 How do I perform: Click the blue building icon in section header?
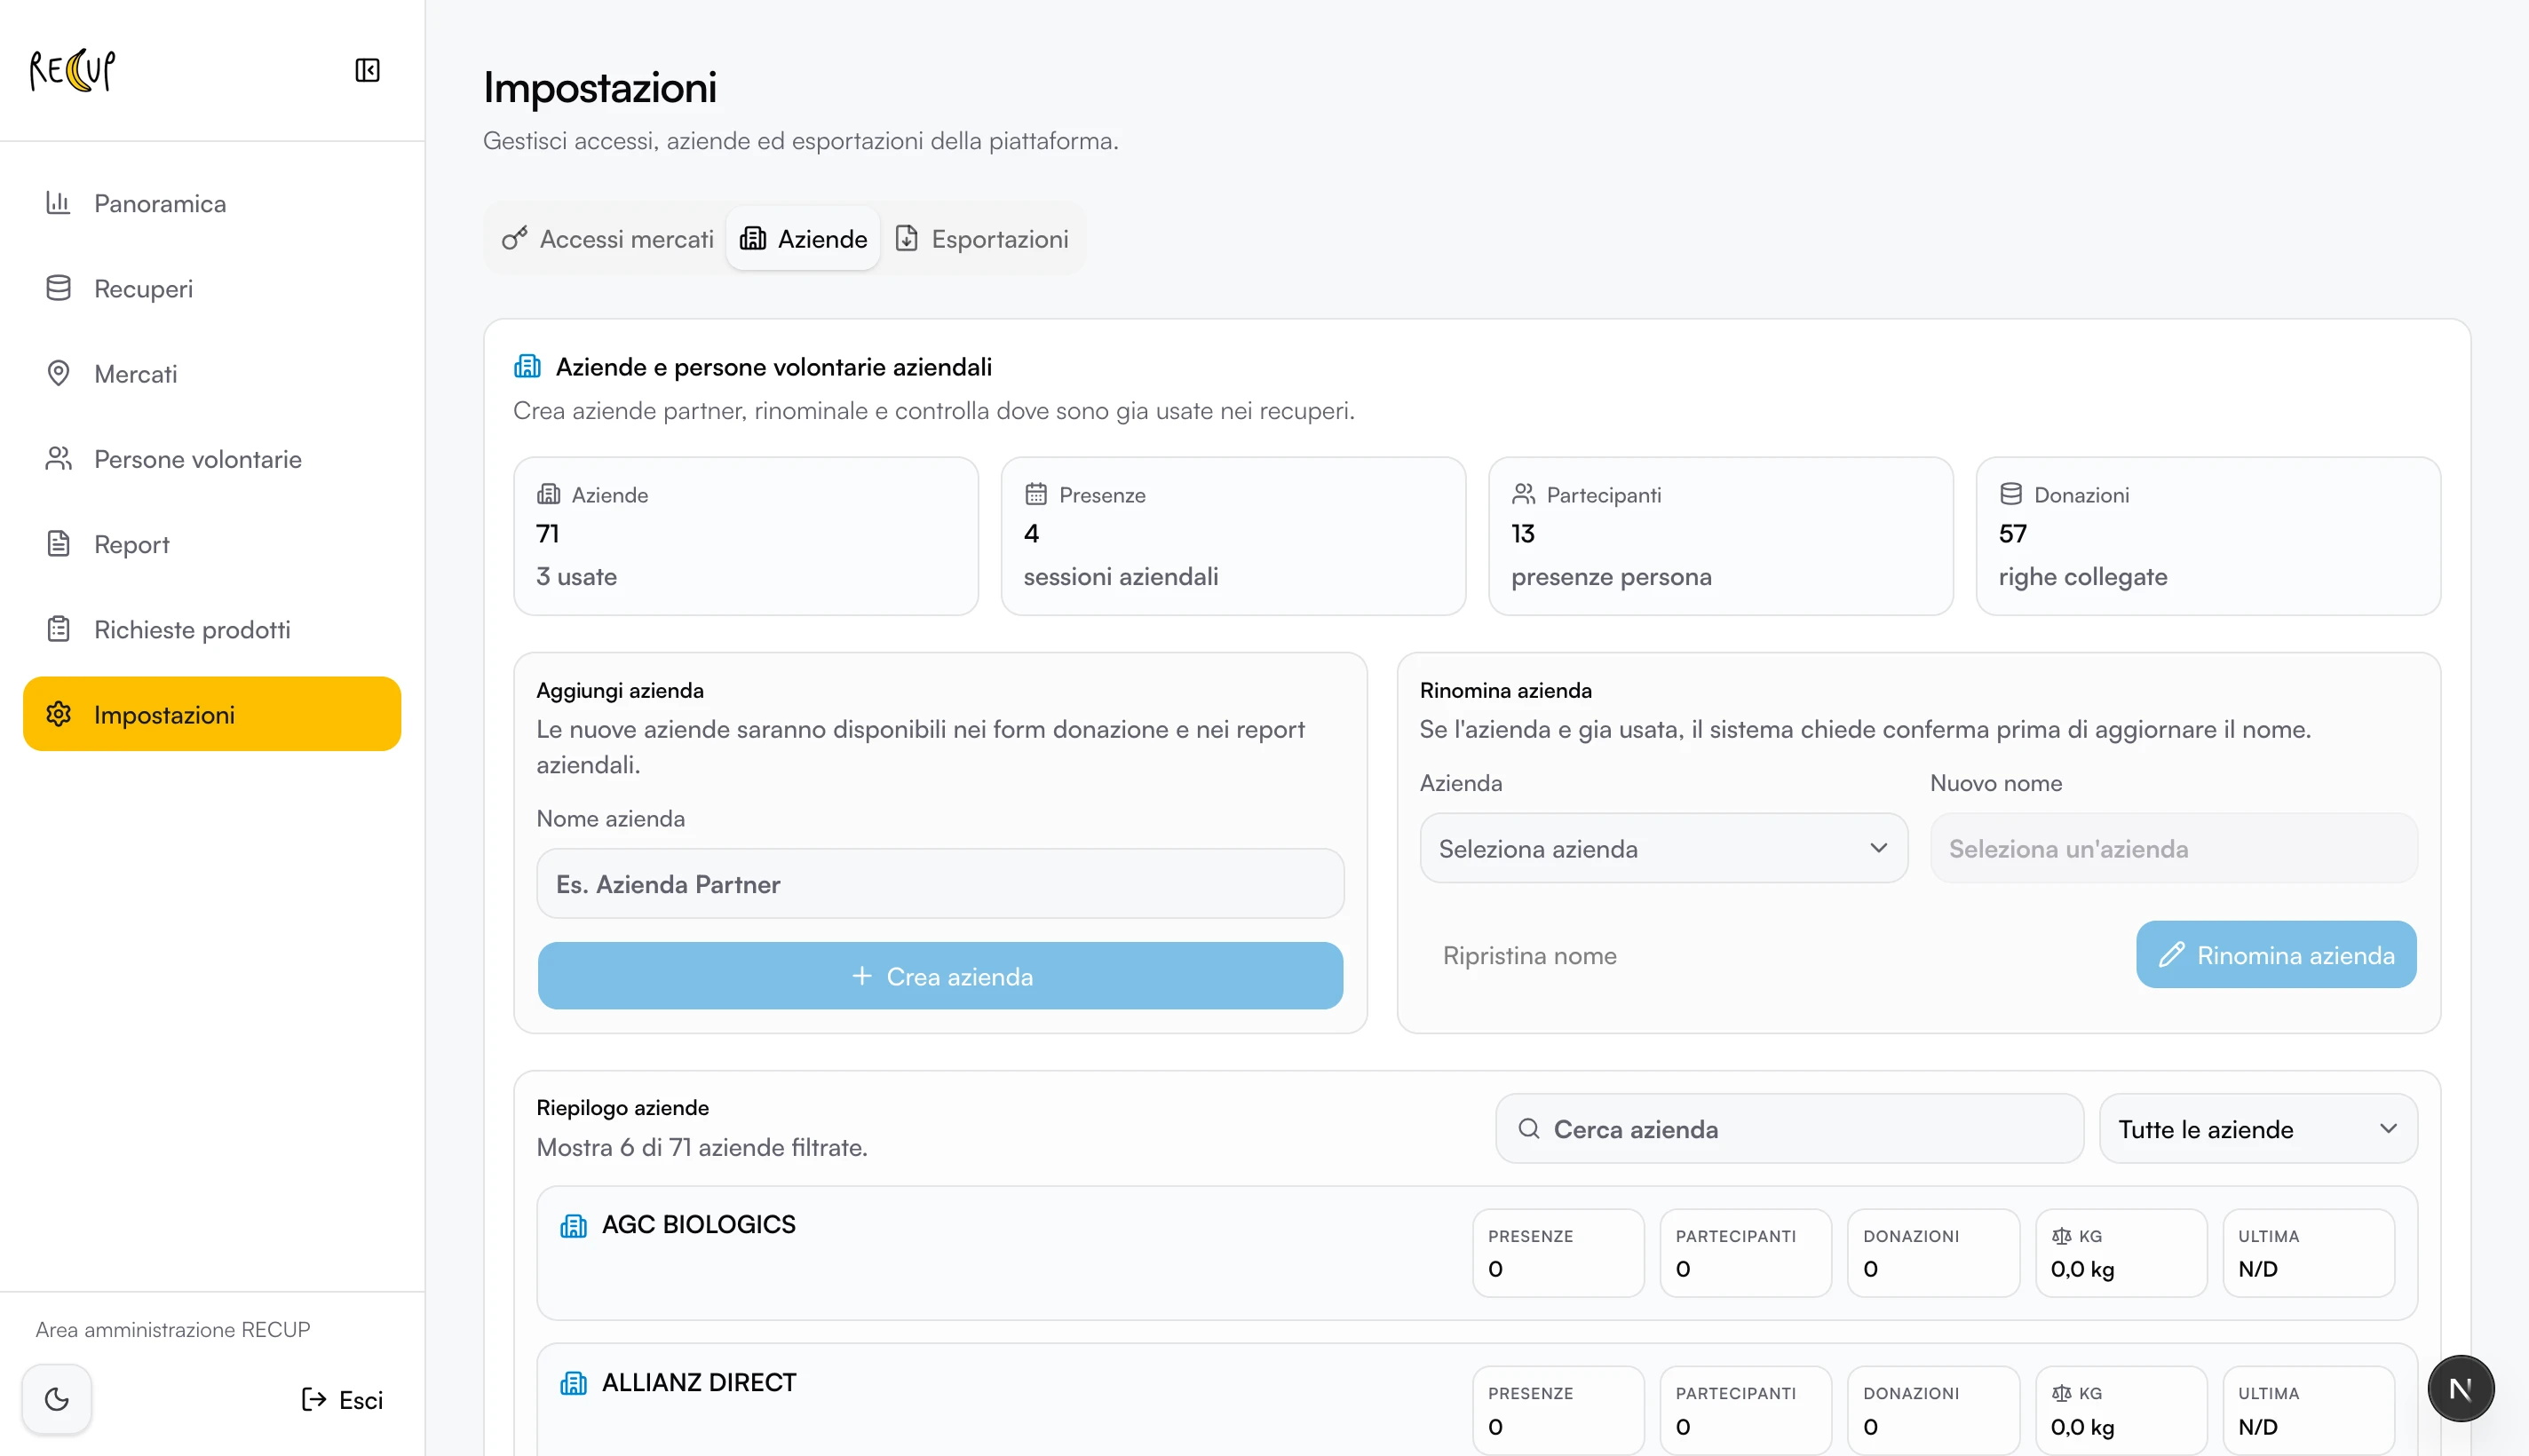(527, 367)
